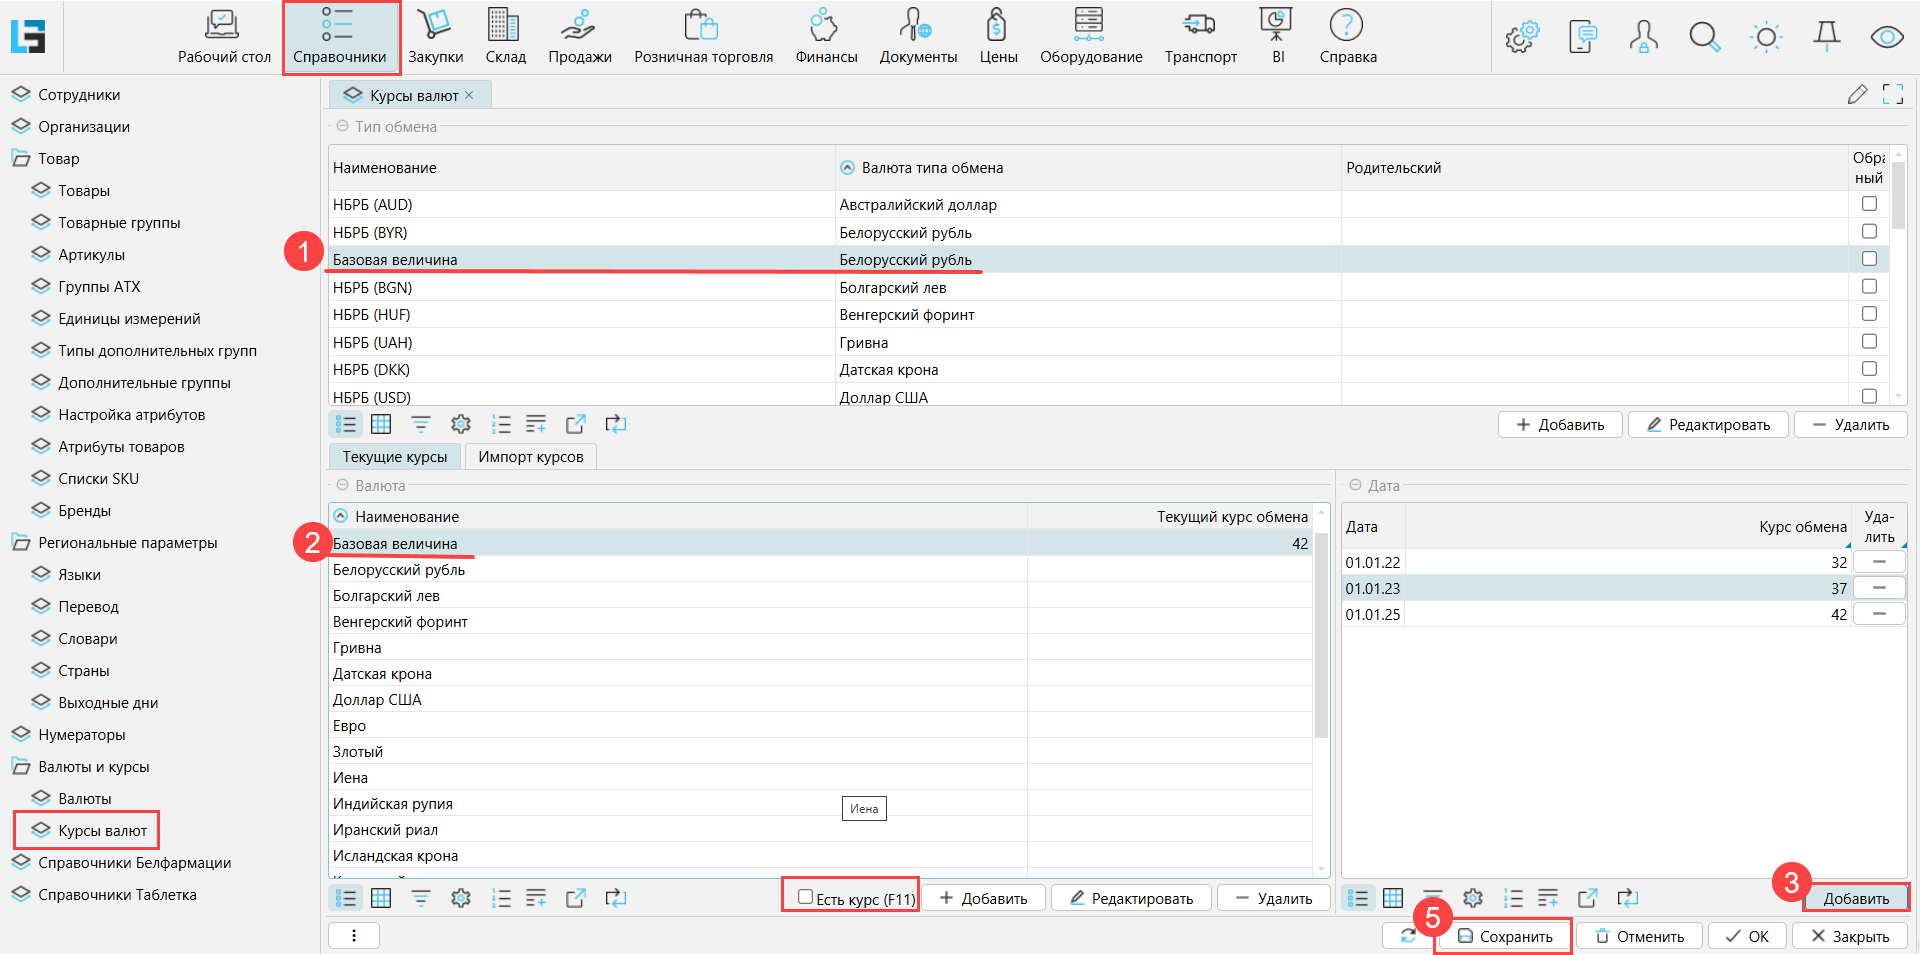This screenshot has height=955, width=1920.
Task: Click the pin icon in top bar
Action: tap(1826, 38)
